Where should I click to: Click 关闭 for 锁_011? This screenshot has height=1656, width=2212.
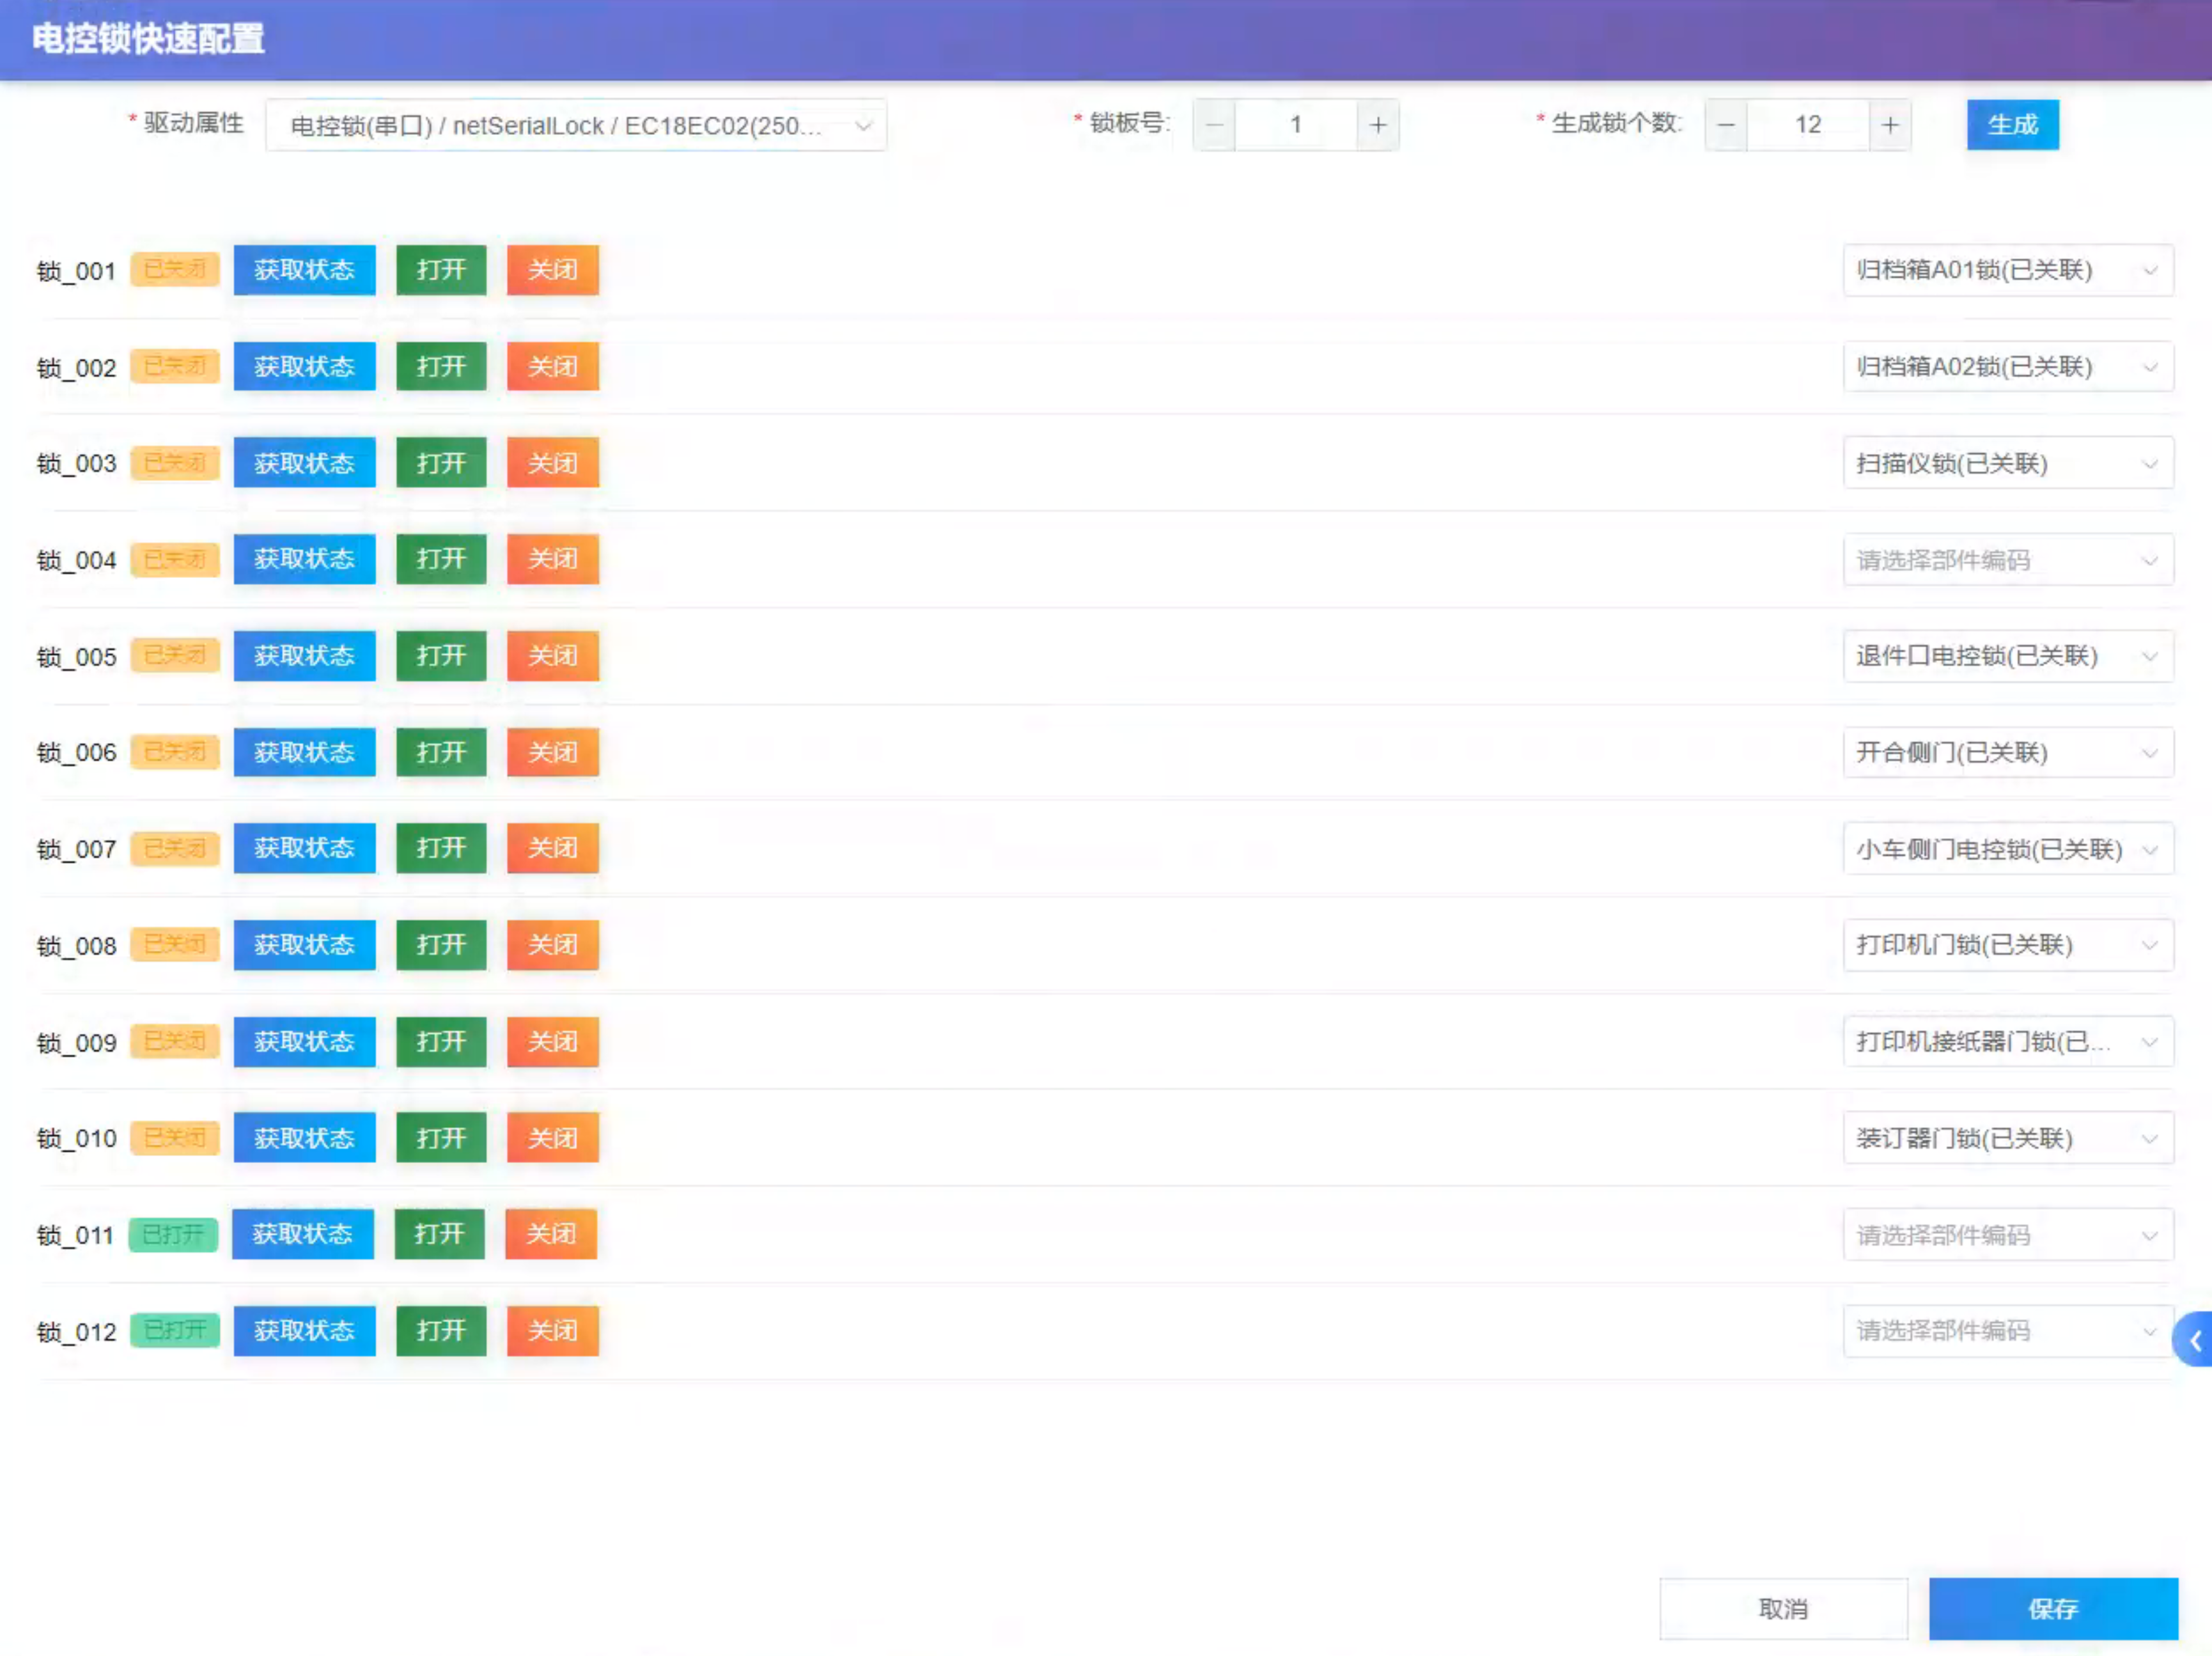(551, 1234)
